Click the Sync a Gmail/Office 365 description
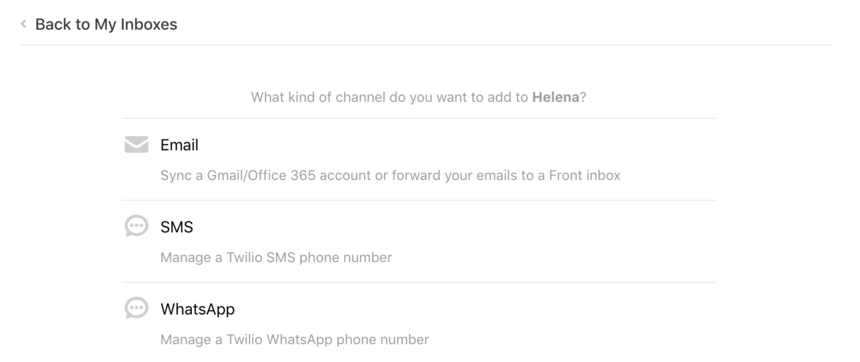The image size is (860, 362). [x=390, y=176]
